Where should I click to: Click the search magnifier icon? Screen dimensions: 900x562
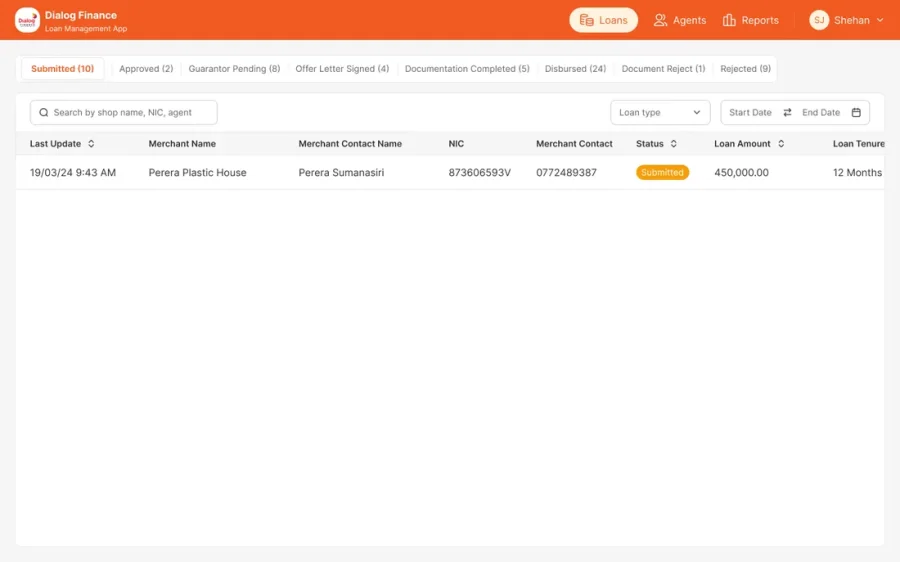[44, 113]
